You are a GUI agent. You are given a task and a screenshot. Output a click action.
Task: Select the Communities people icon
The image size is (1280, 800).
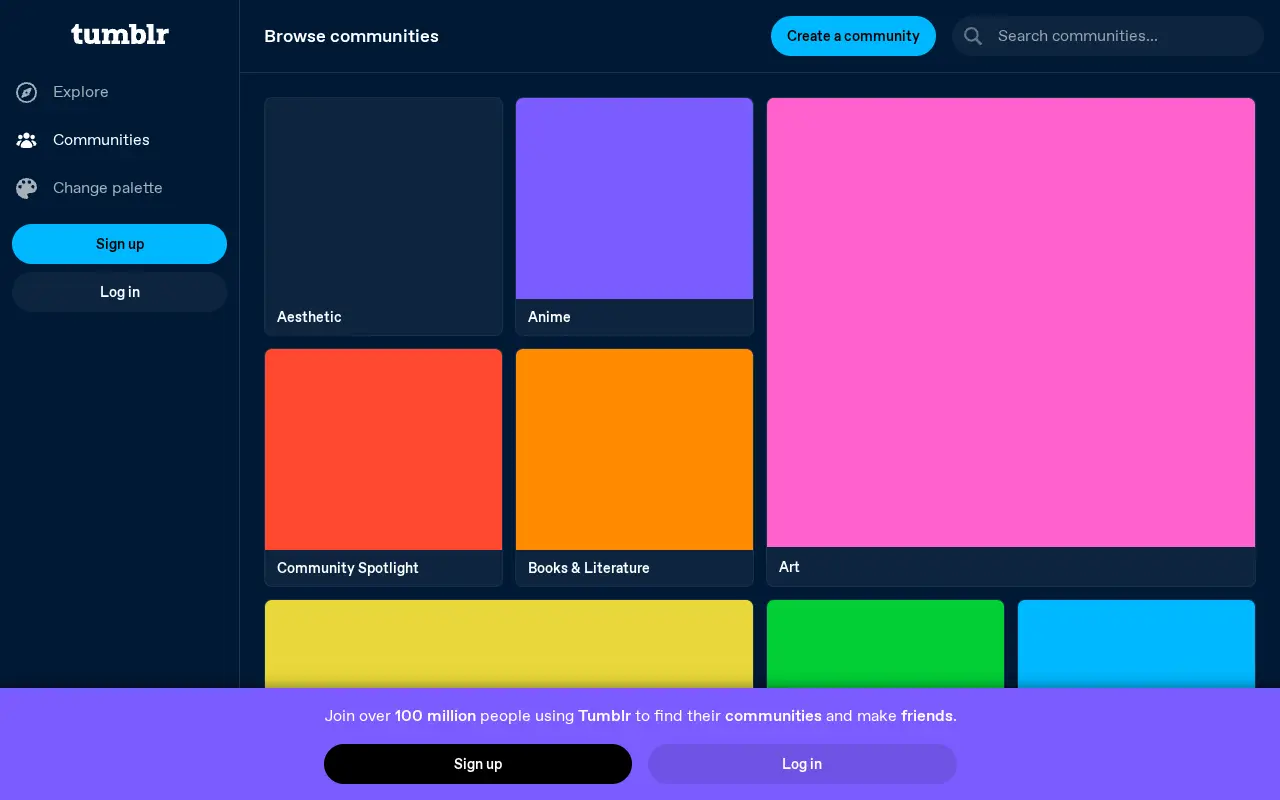pyautogui.click(x=27, y=140)
